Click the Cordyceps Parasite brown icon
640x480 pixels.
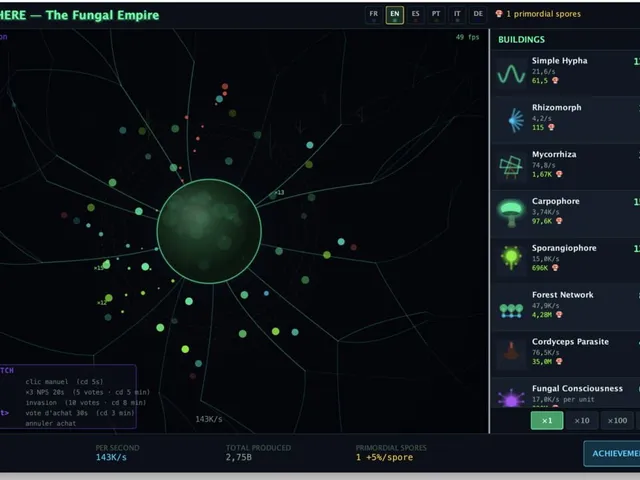click(x=511, y=351)
